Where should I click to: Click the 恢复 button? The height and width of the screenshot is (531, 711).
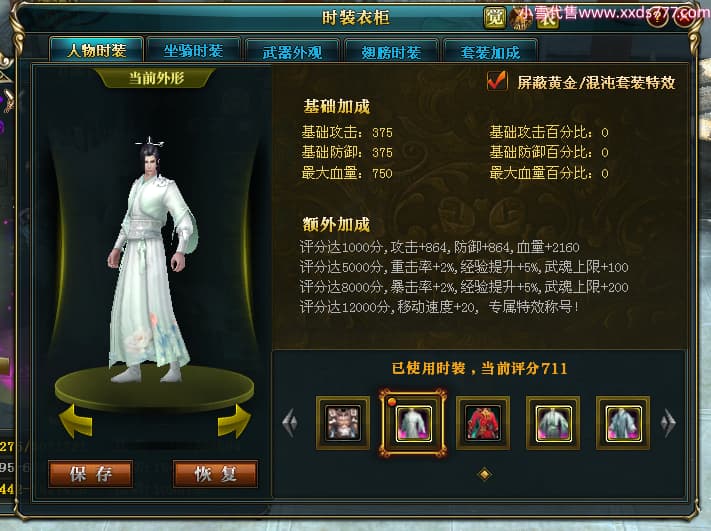pyautogui.click(x=215, y=474)
